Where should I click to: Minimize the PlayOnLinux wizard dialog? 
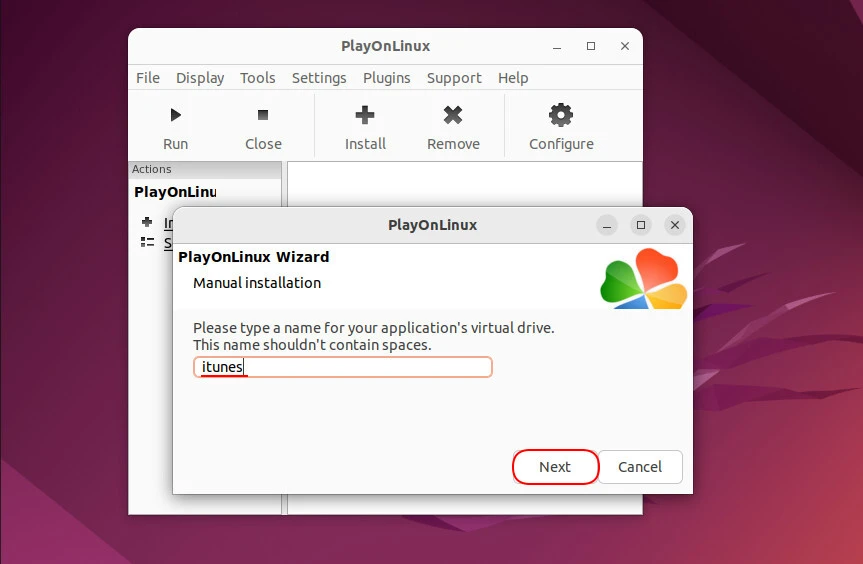(608, 225)
